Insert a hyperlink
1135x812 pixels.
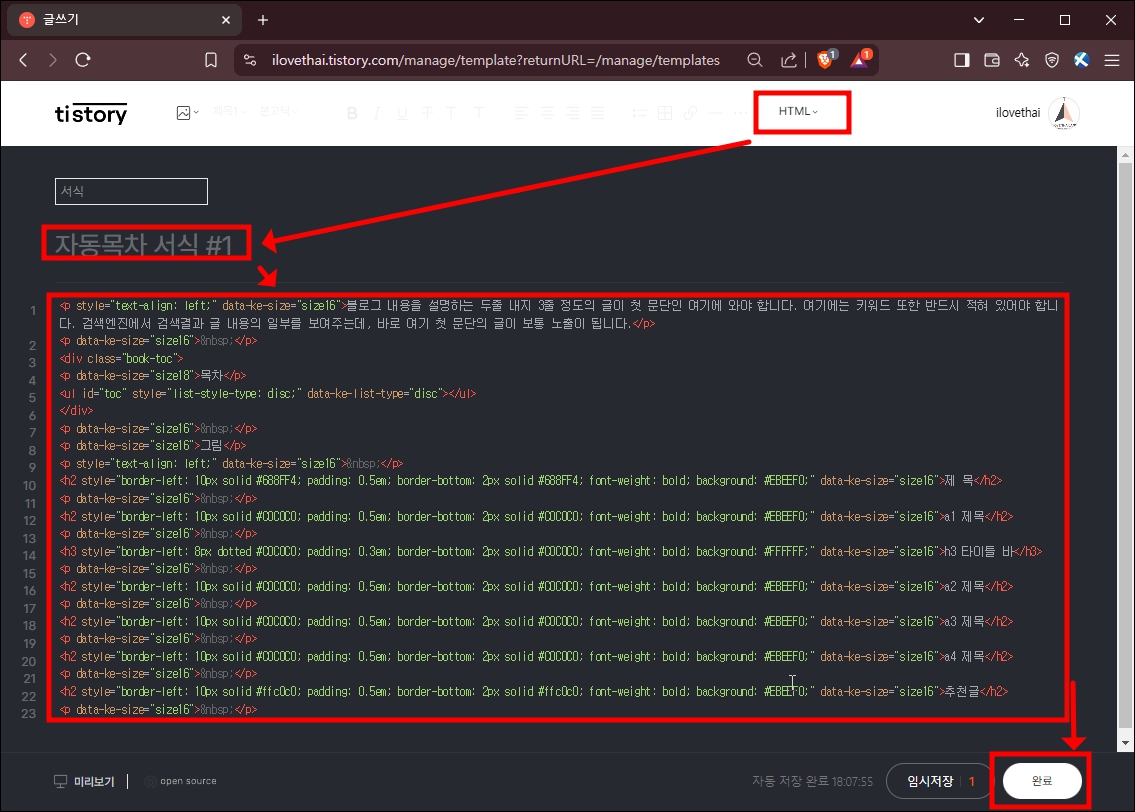click(691, 113)
